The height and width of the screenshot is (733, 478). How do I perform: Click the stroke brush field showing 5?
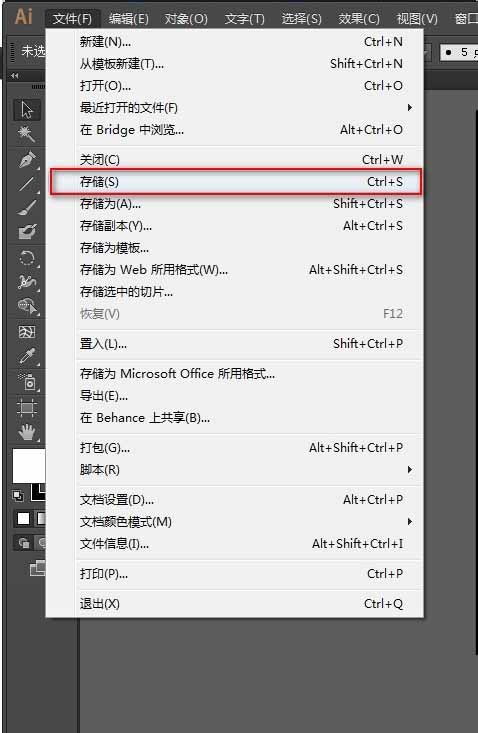pos(459,52)
